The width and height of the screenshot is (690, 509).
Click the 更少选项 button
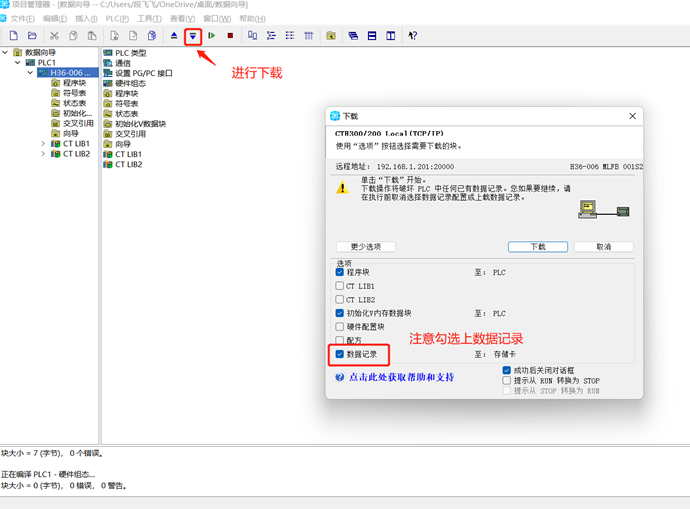[x=366, y=247]
